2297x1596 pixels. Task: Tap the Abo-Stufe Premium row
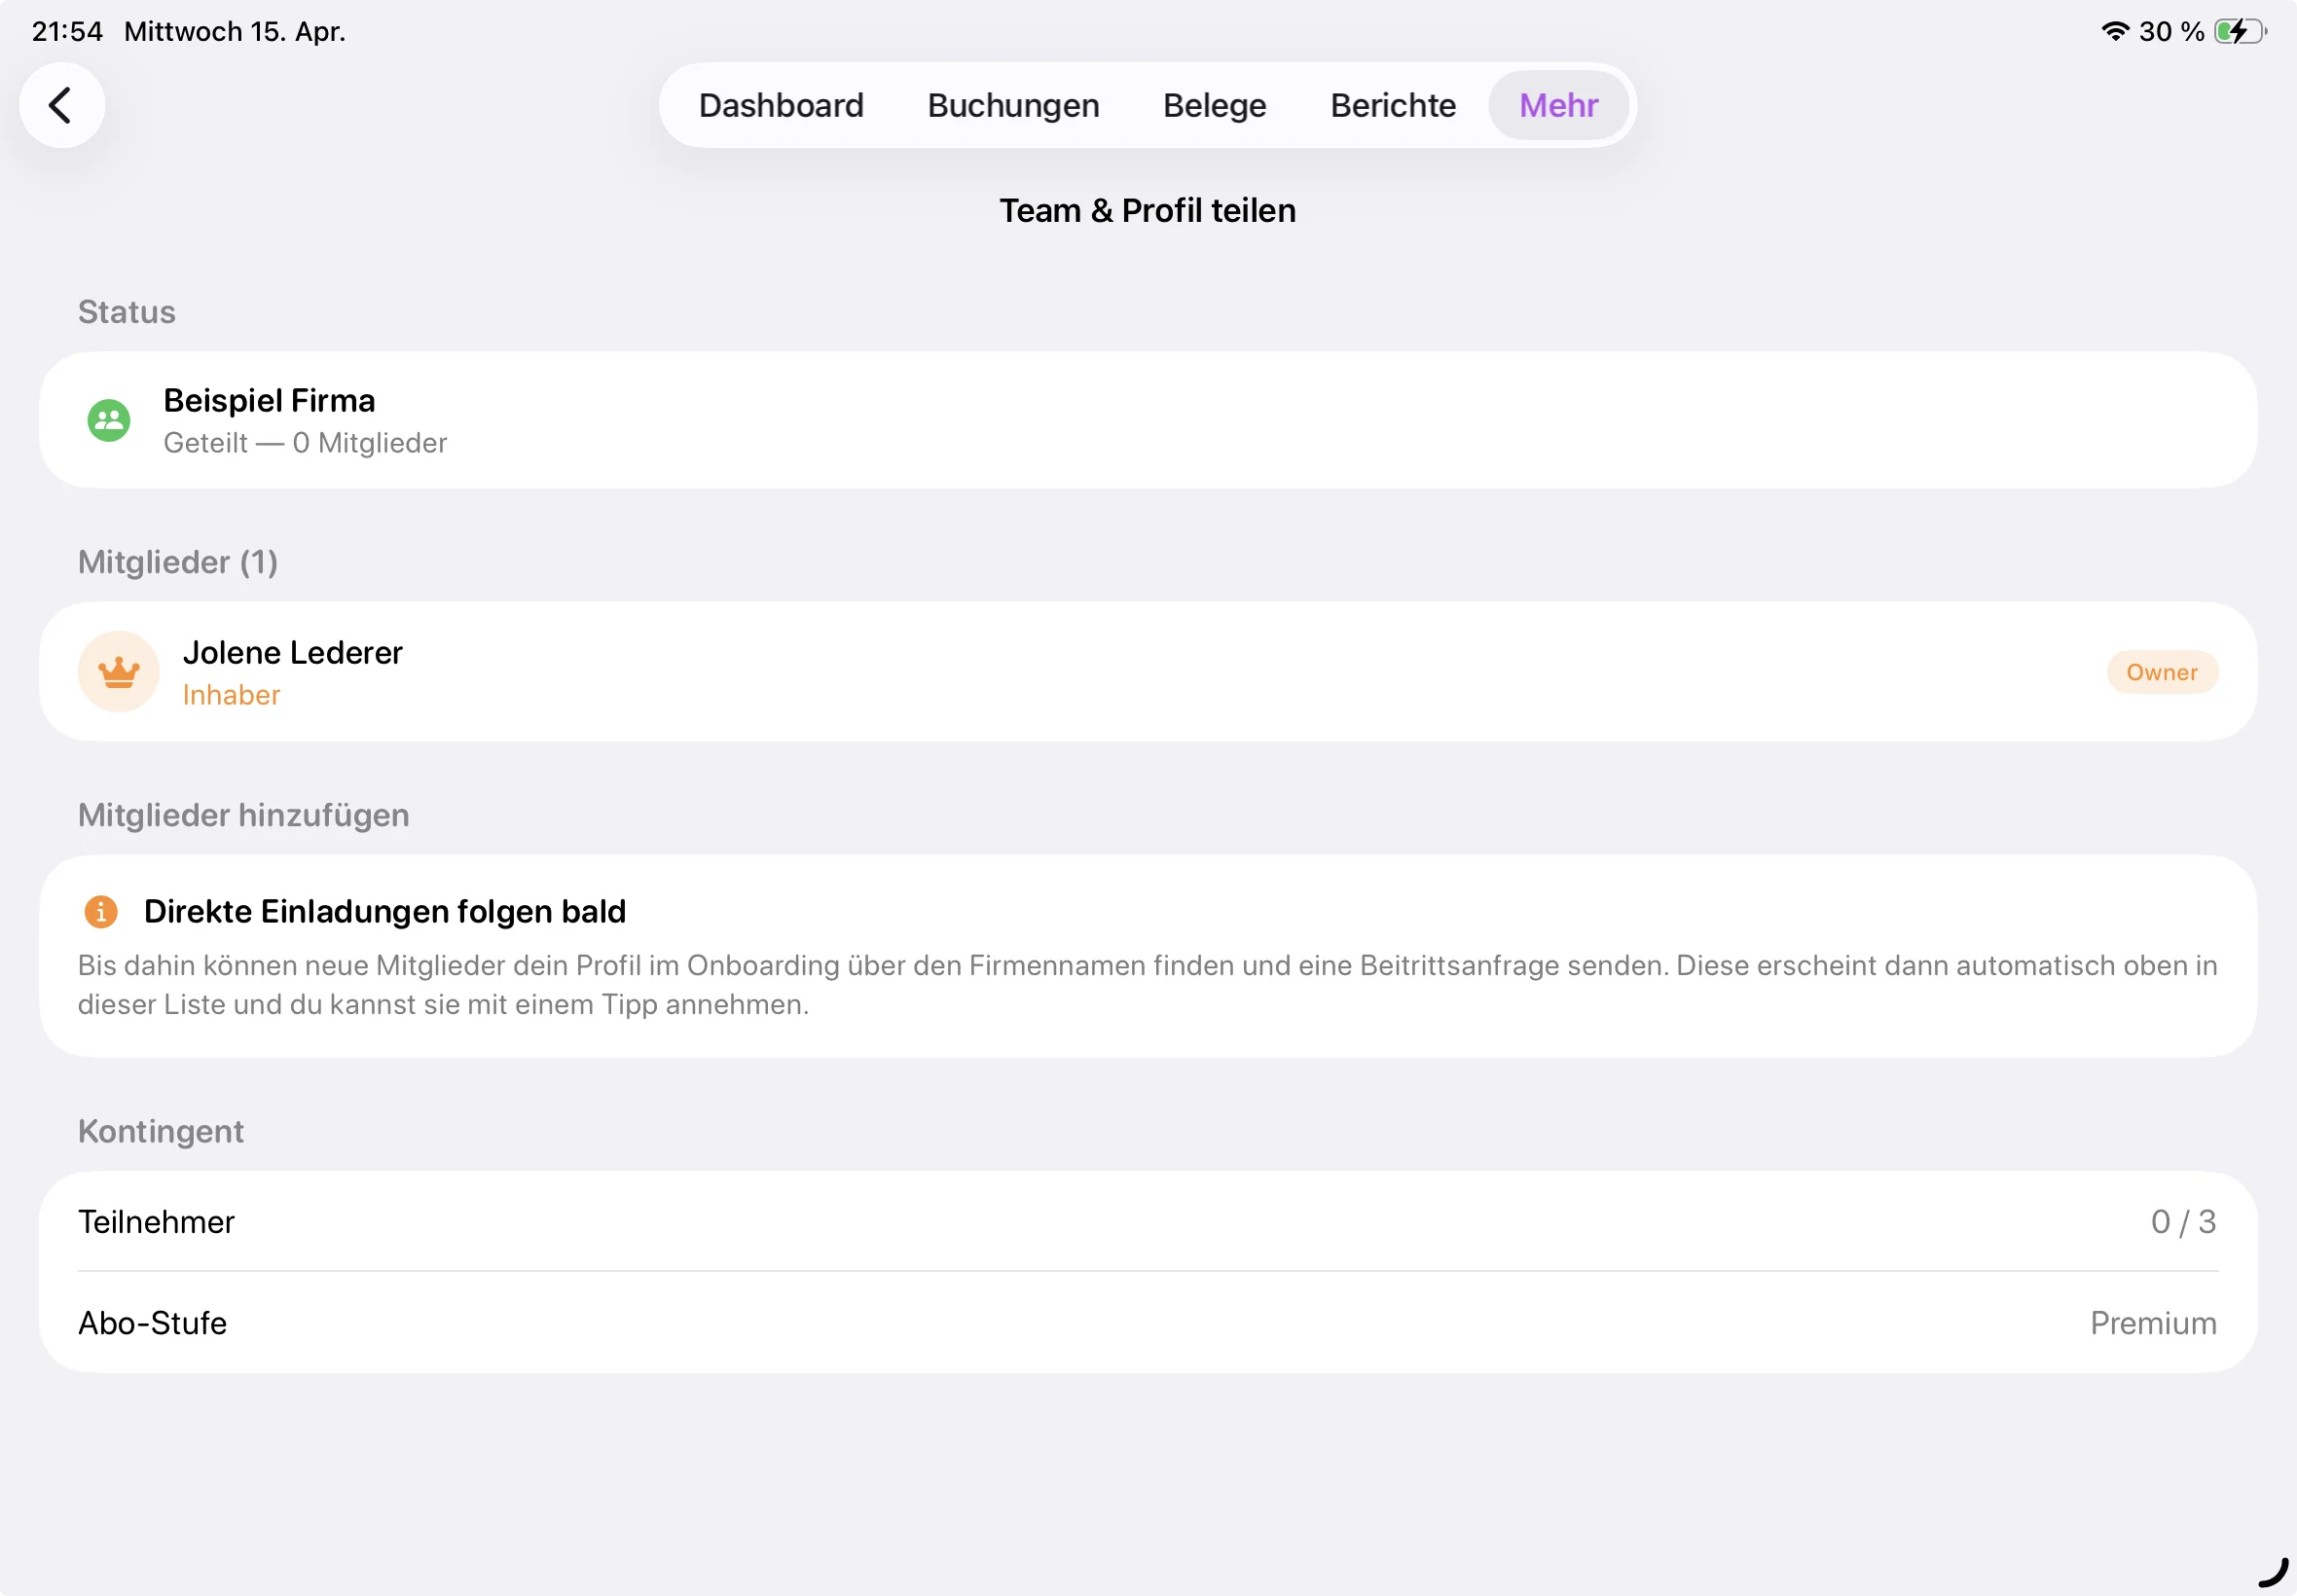click(1147, 1323)
